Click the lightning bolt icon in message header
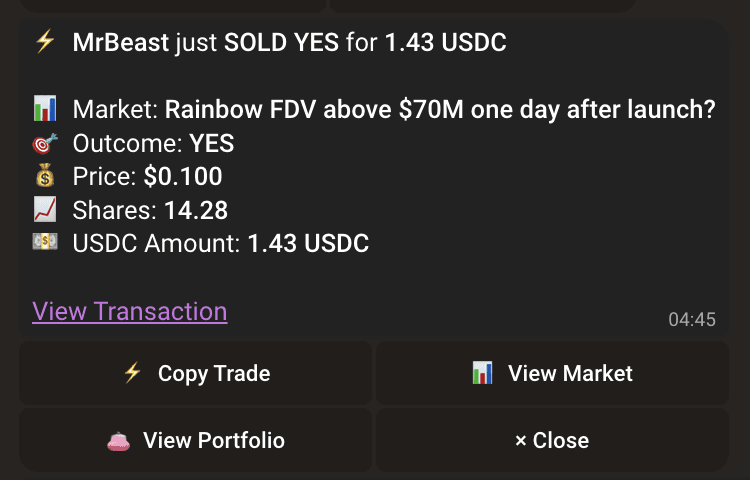750x480 pixels. [44, 43]
